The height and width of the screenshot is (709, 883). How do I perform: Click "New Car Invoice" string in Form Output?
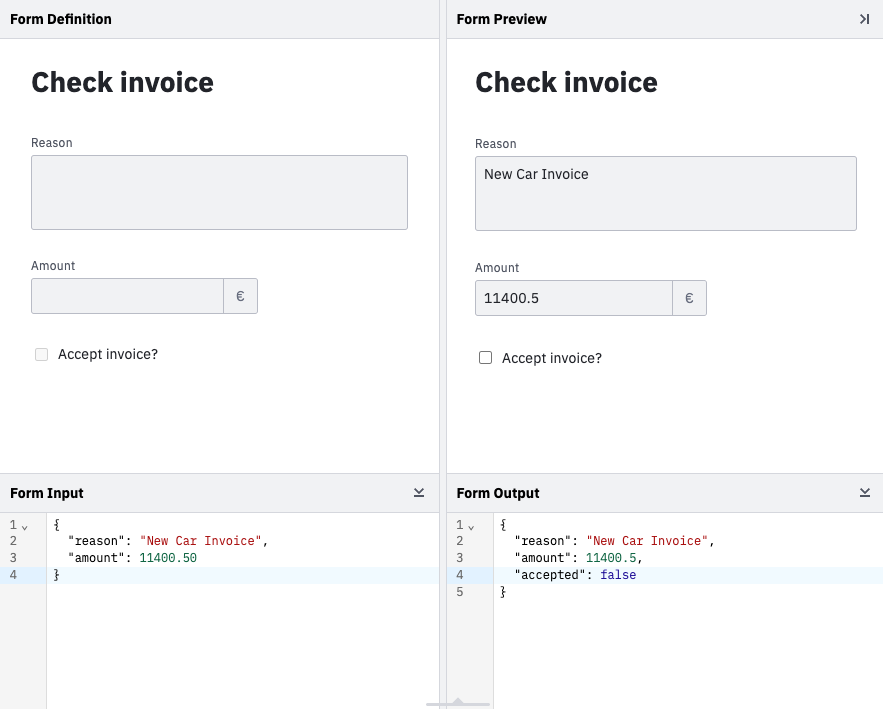coord(647,541)
